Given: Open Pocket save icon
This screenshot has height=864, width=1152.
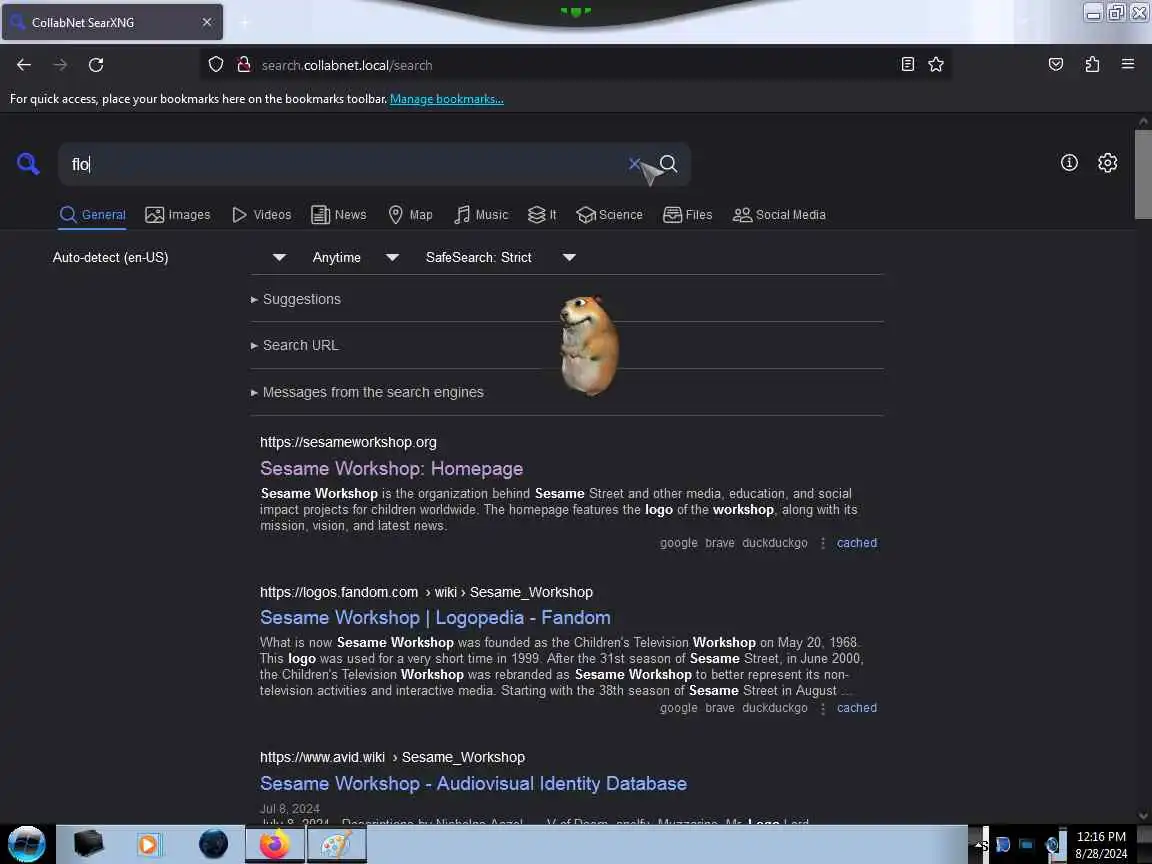Looking at the screenshot, I should coord(1056,65).
